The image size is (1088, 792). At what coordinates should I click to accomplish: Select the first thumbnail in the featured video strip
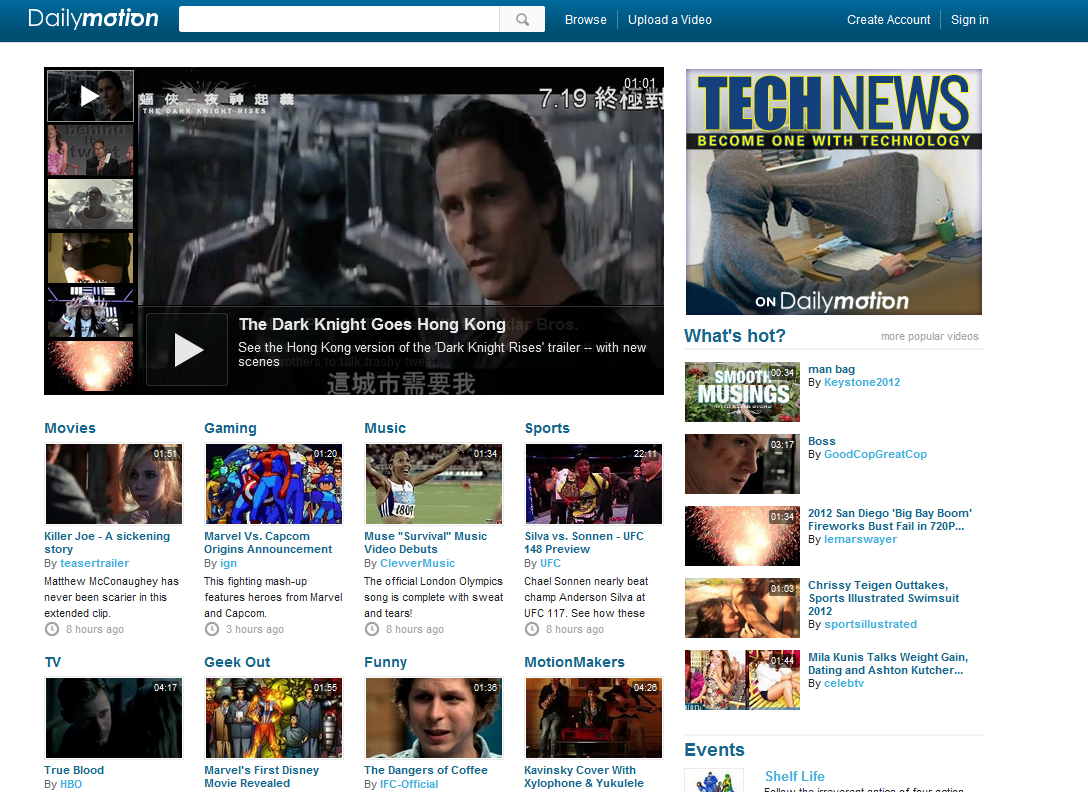[x=90, y=95]
